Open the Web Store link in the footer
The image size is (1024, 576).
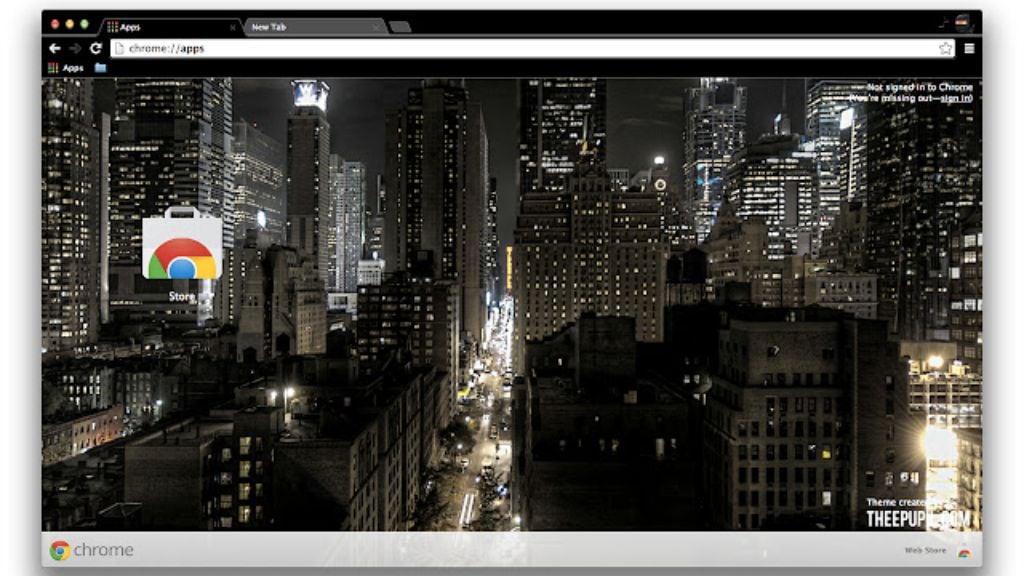[x=925, y=551]
